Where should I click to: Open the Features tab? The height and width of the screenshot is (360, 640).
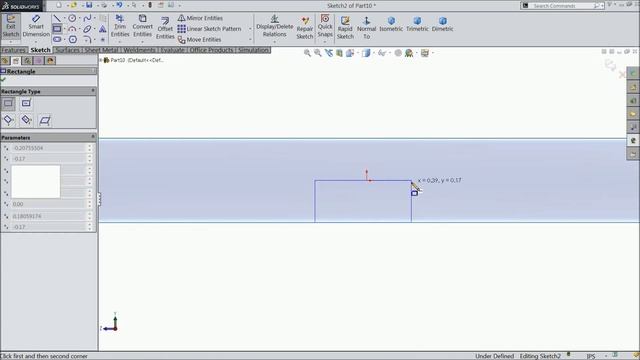(13, 50)
